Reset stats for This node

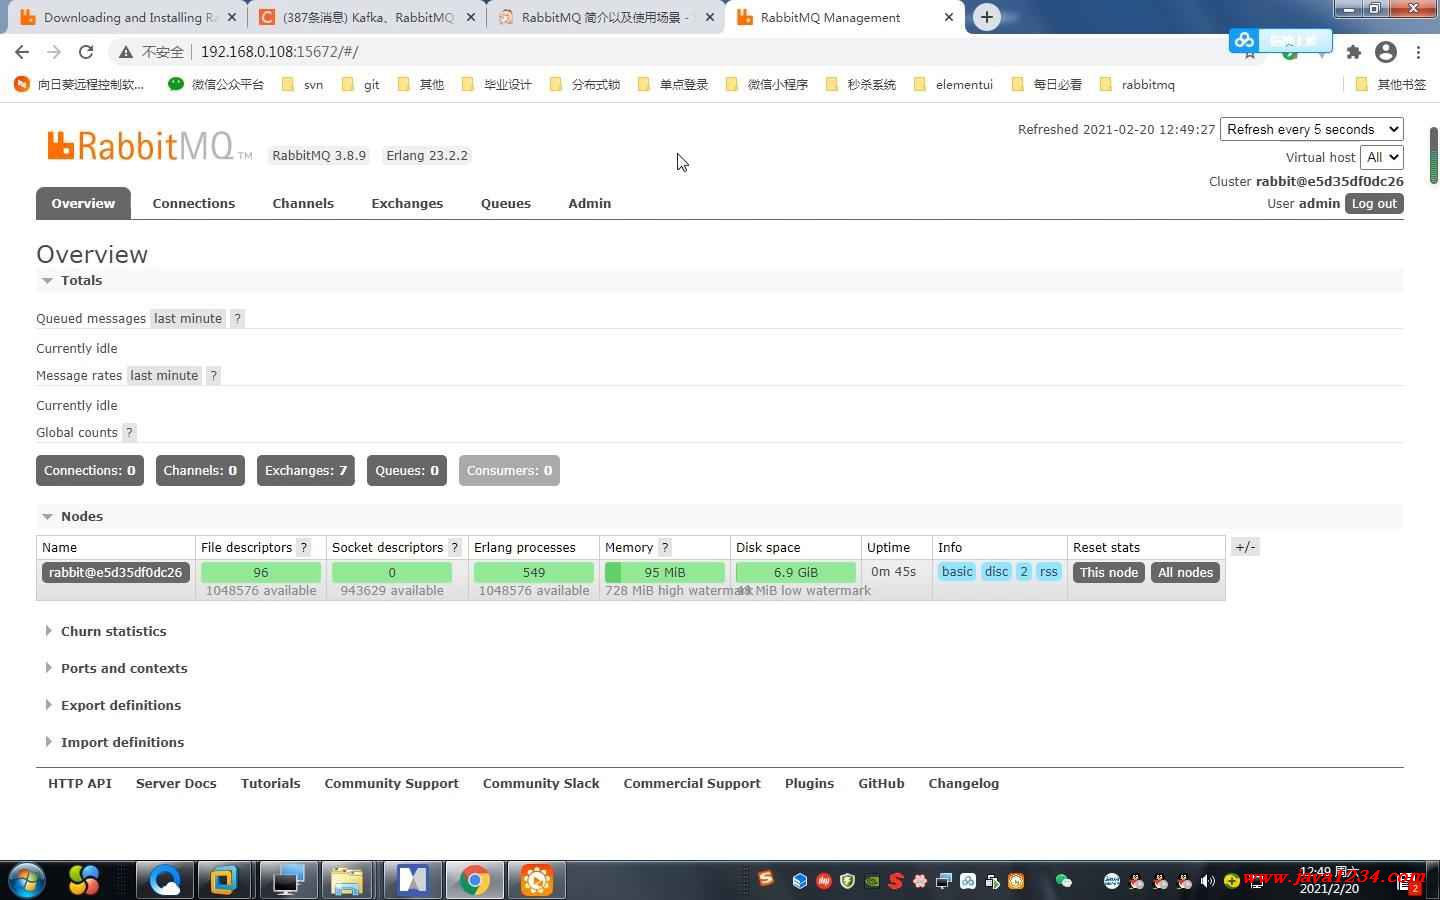[x=1109, y=573]
